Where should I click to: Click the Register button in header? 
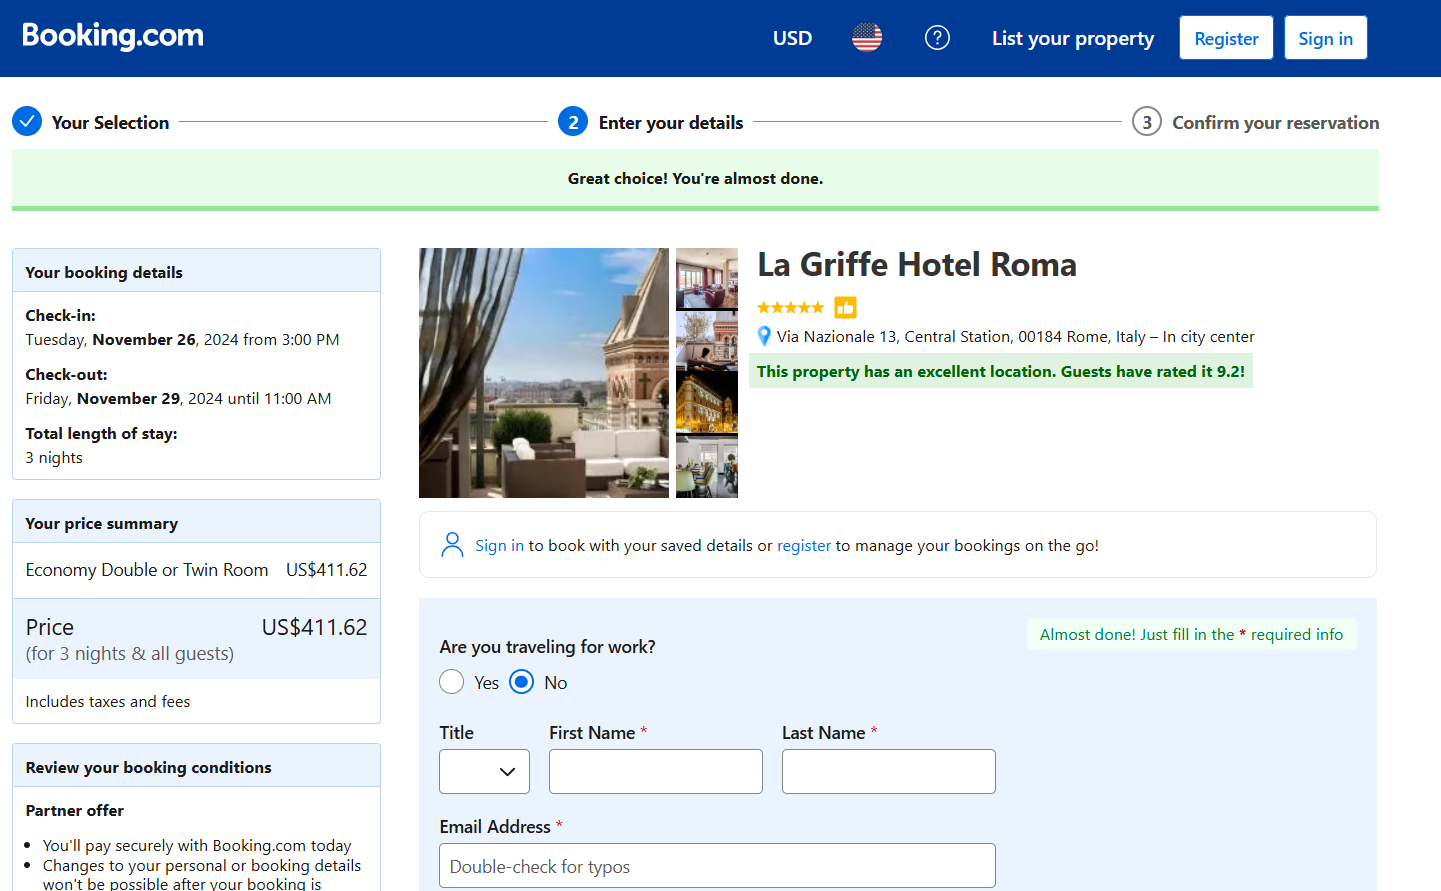(1225, 38)
